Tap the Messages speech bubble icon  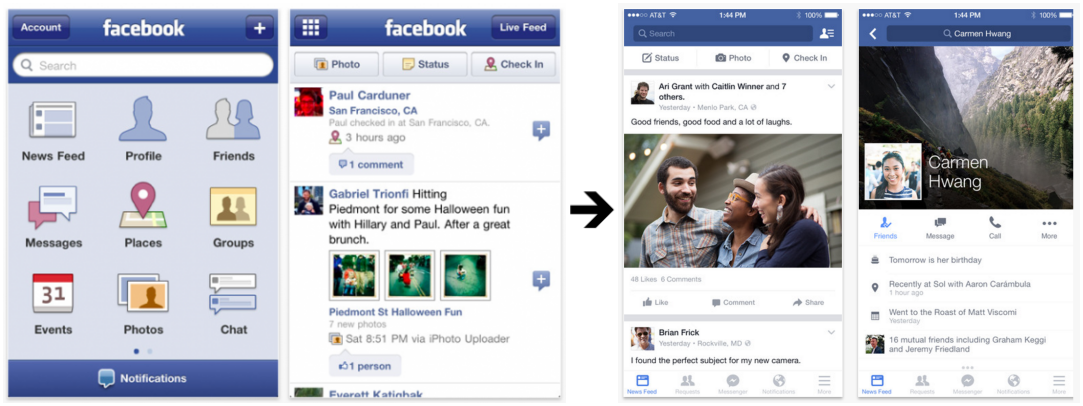52,207
